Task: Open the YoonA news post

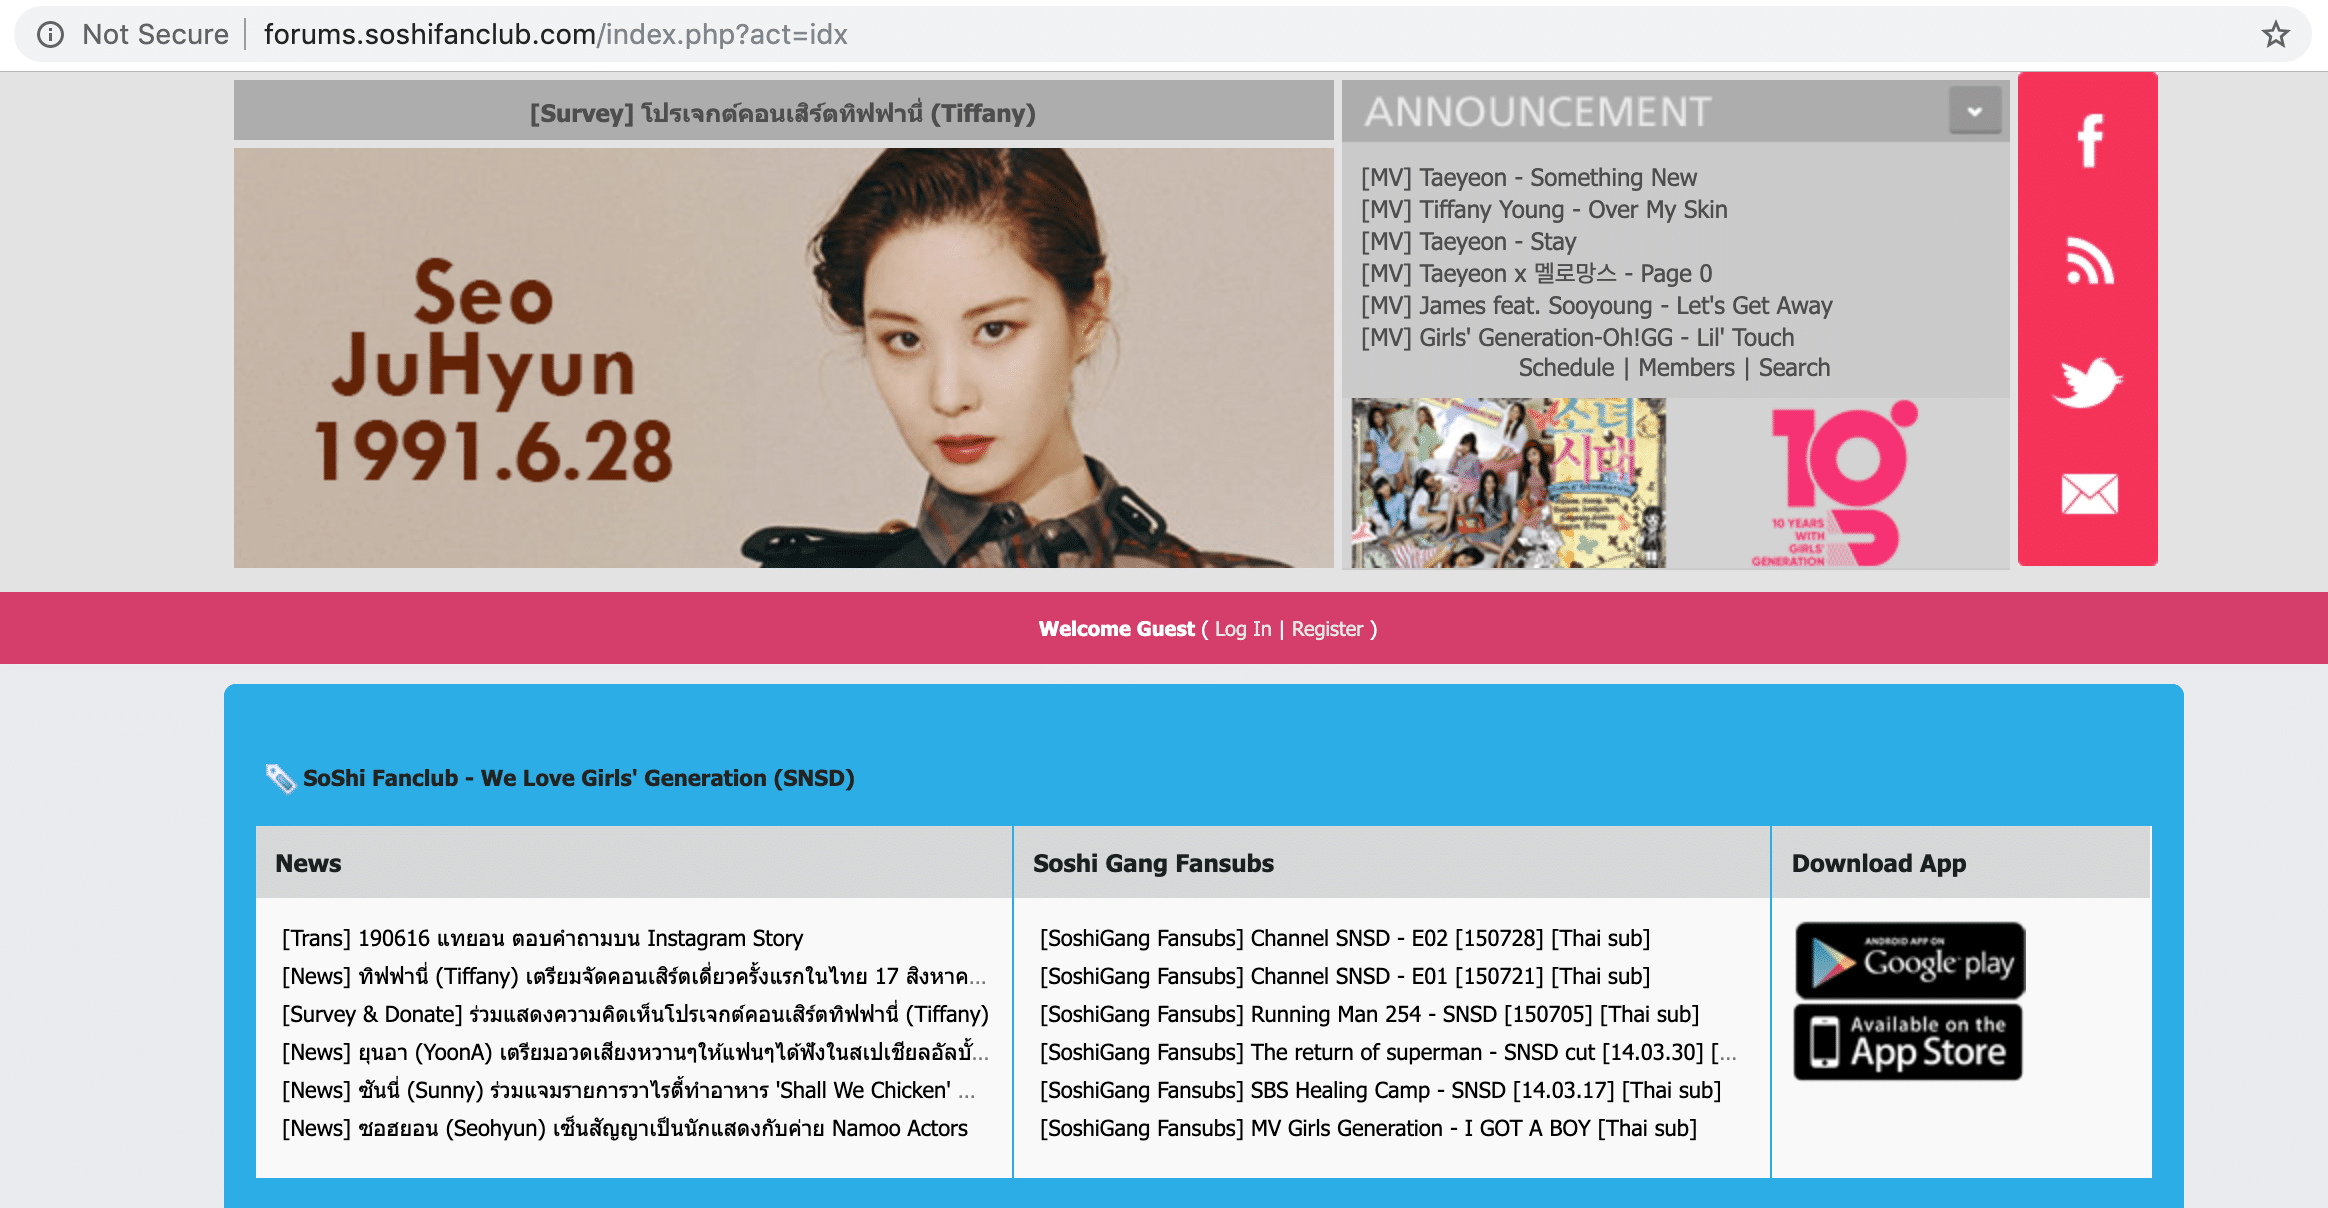Action: pos(635,1052)
